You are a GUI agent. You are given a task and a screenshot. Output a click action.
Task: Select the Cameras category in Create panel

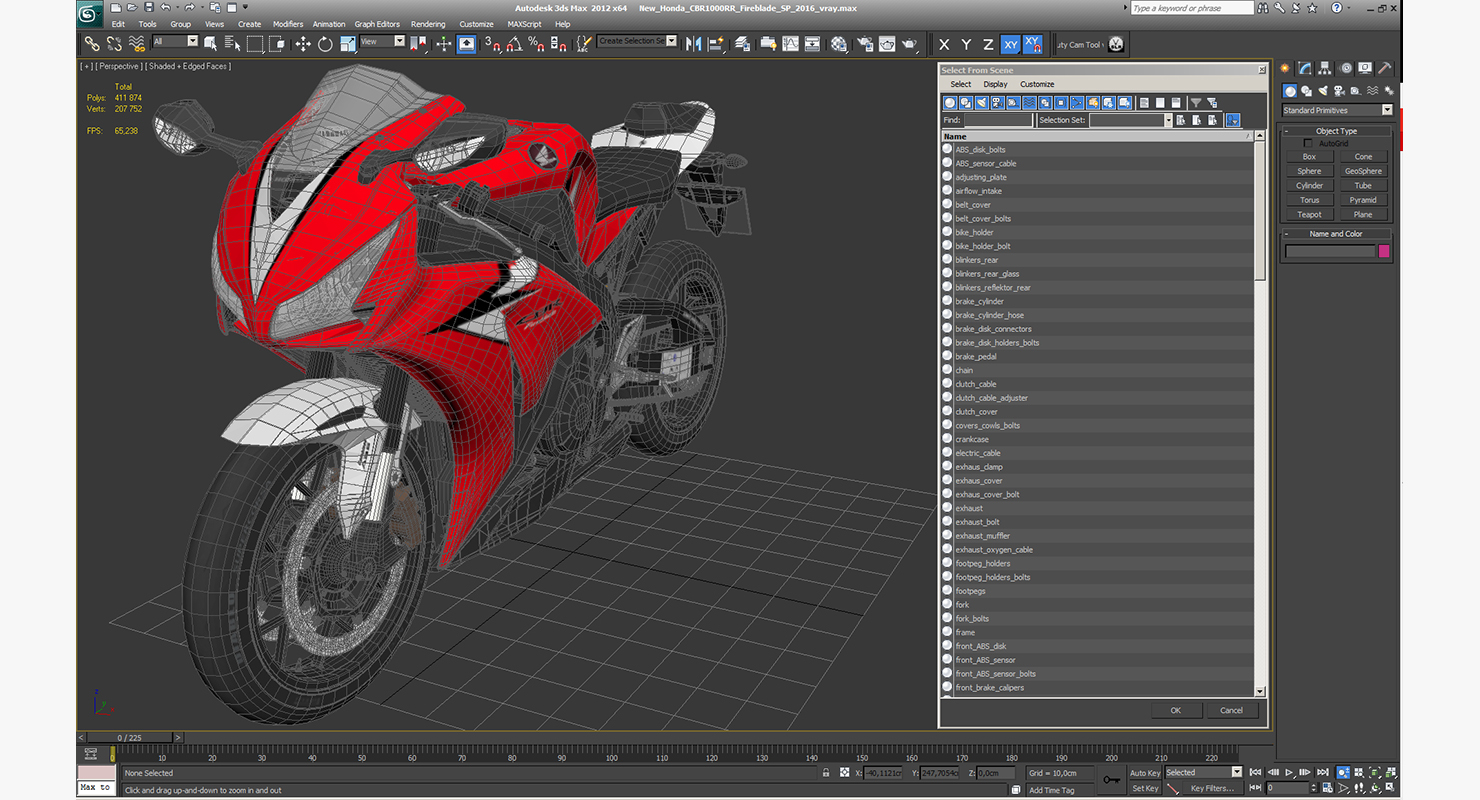[1339, 91]
